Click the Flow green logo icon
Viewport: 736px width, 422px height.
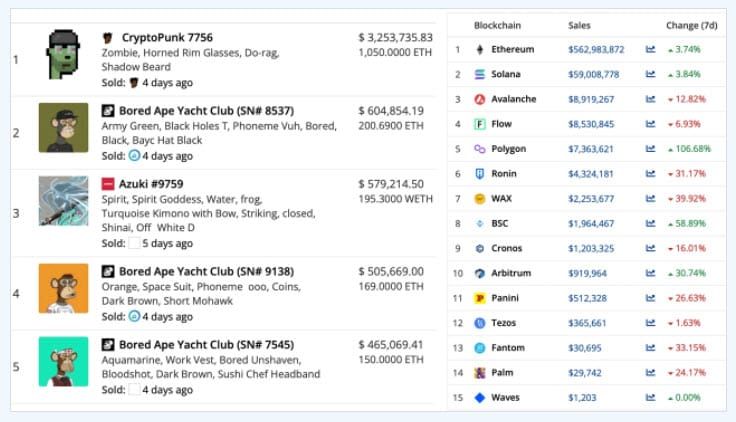pyautogui.click(x=479, y=124)
